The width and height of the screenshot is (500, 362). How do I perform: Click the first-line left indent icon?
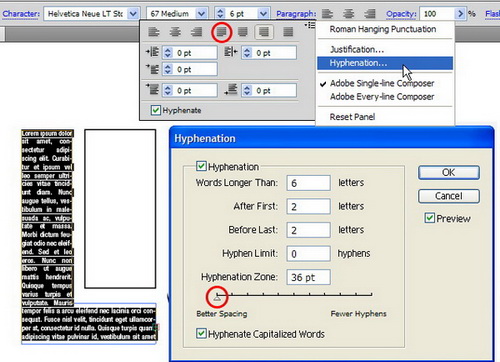tap(152, 69)
